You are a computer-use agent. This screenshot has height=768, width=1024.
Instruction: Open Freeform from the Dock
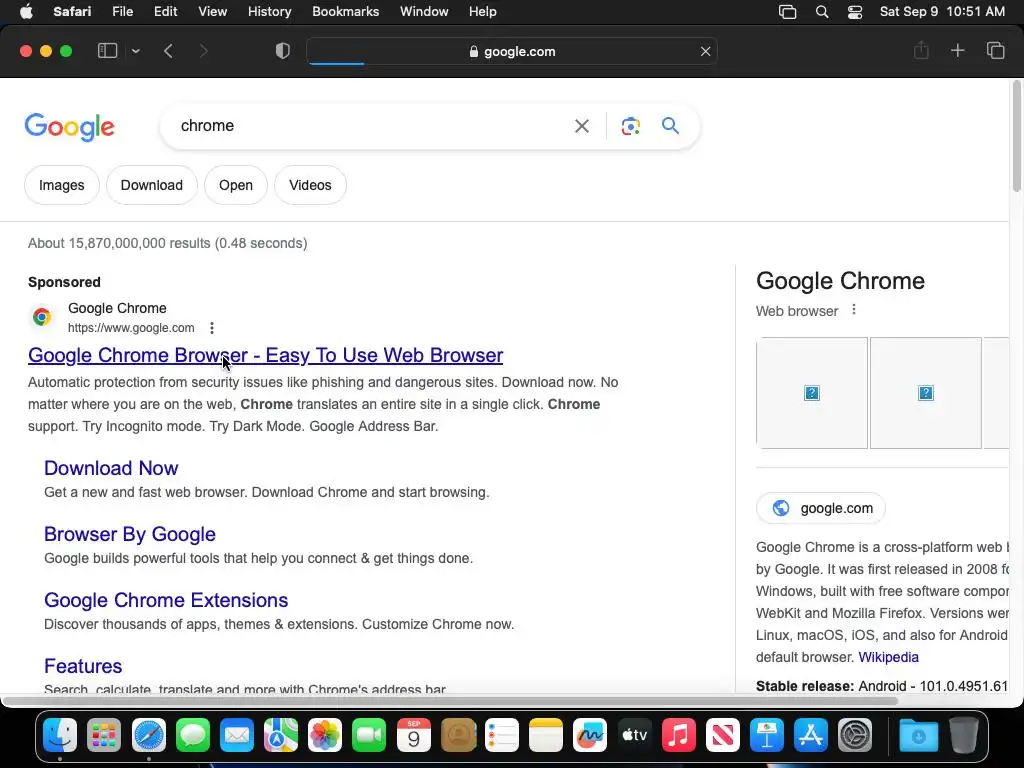[x=590, y=735]
